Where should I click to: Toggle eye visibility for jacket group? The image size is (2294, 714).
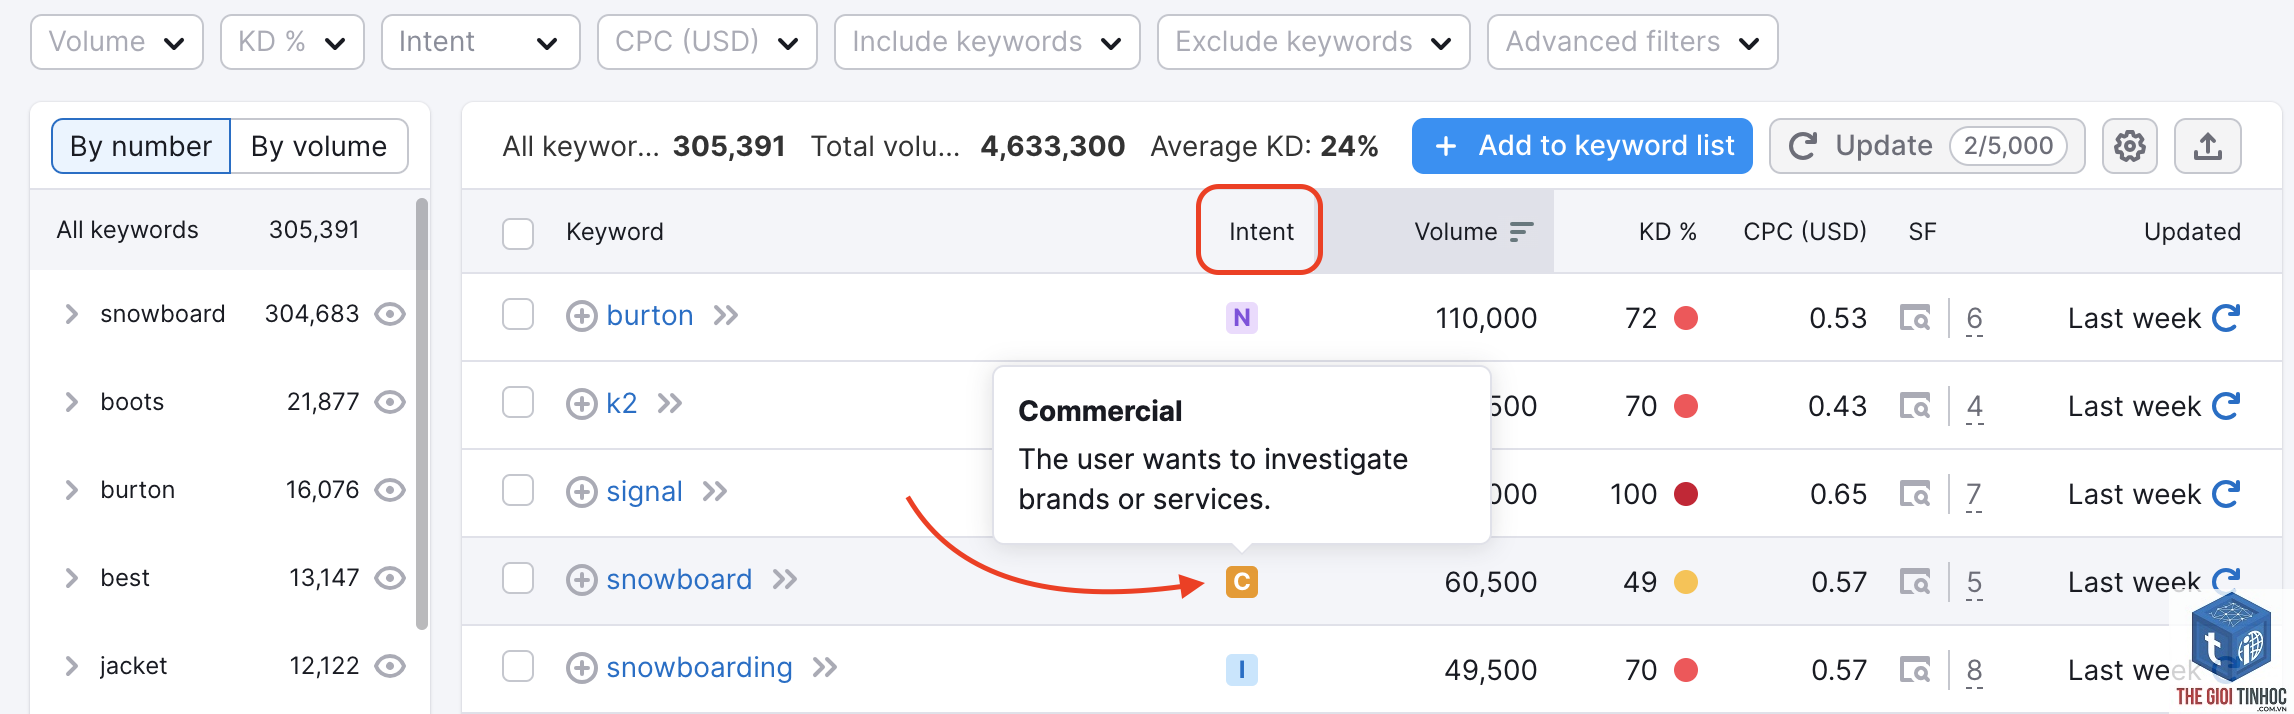point(390,666)
